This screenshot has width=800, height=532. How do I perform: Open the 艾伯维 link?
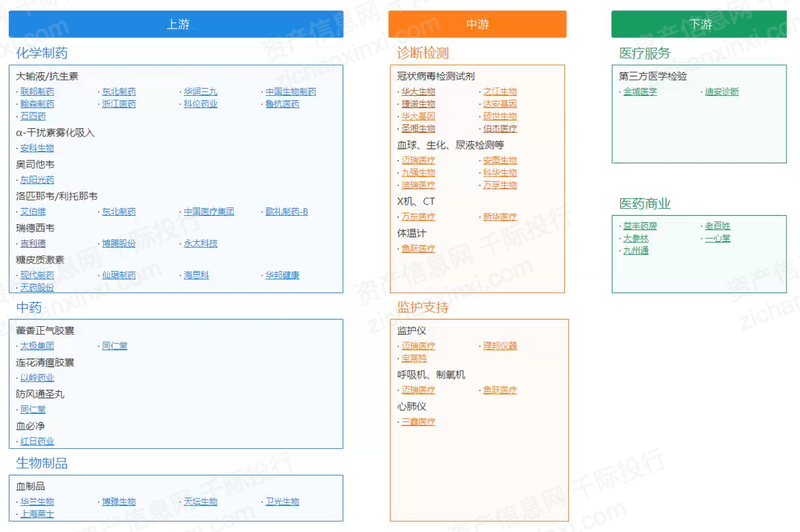tap(33, 211)
